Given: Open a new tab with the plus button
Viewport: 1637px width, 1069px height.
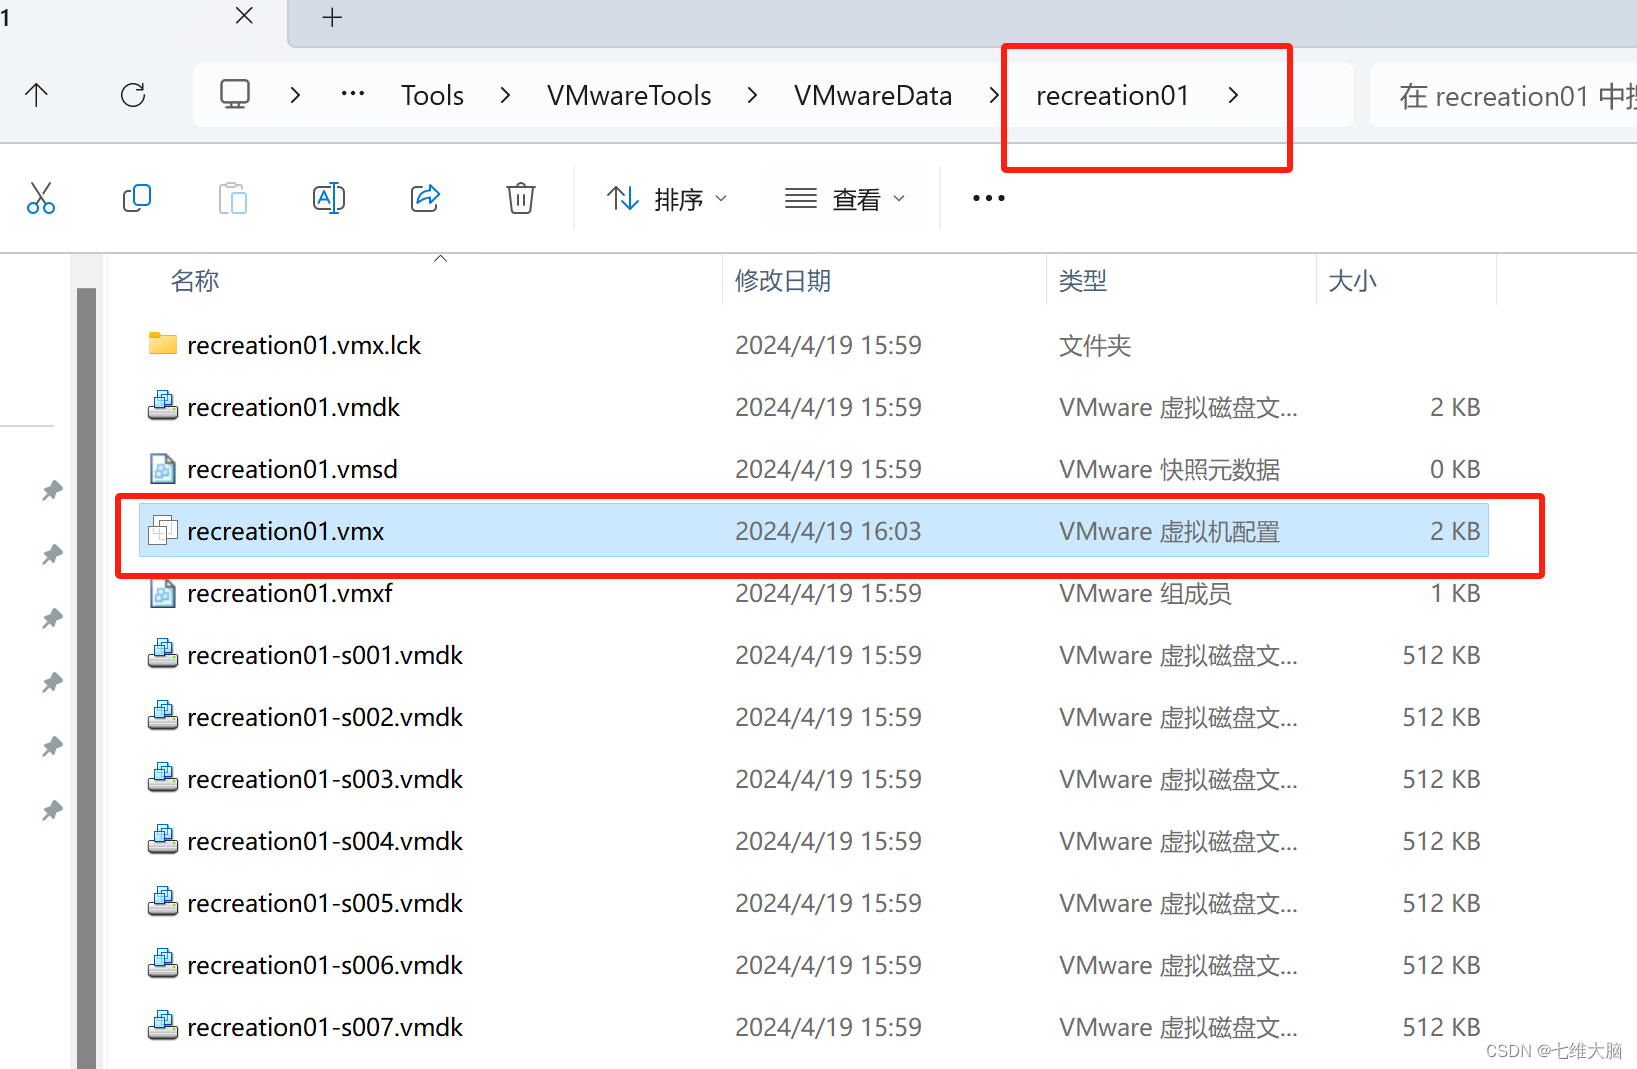Looking at the screenshot, I should [332, 17].
